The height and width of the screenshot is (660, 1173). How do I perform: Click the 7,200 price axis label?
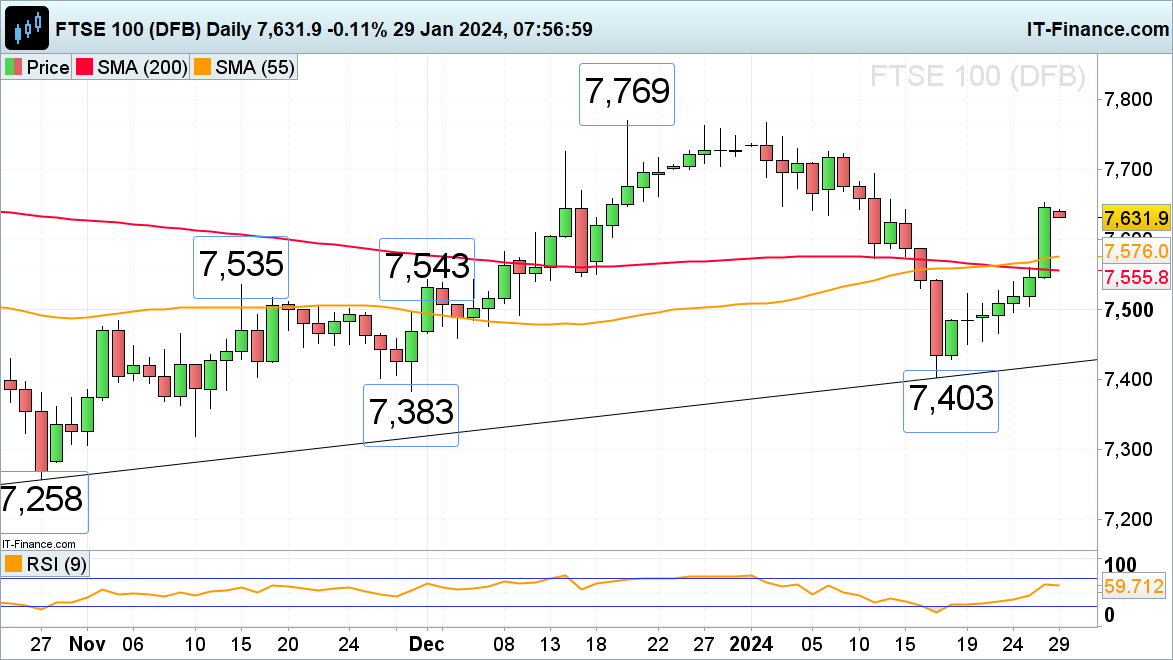tap(1129, 519)
